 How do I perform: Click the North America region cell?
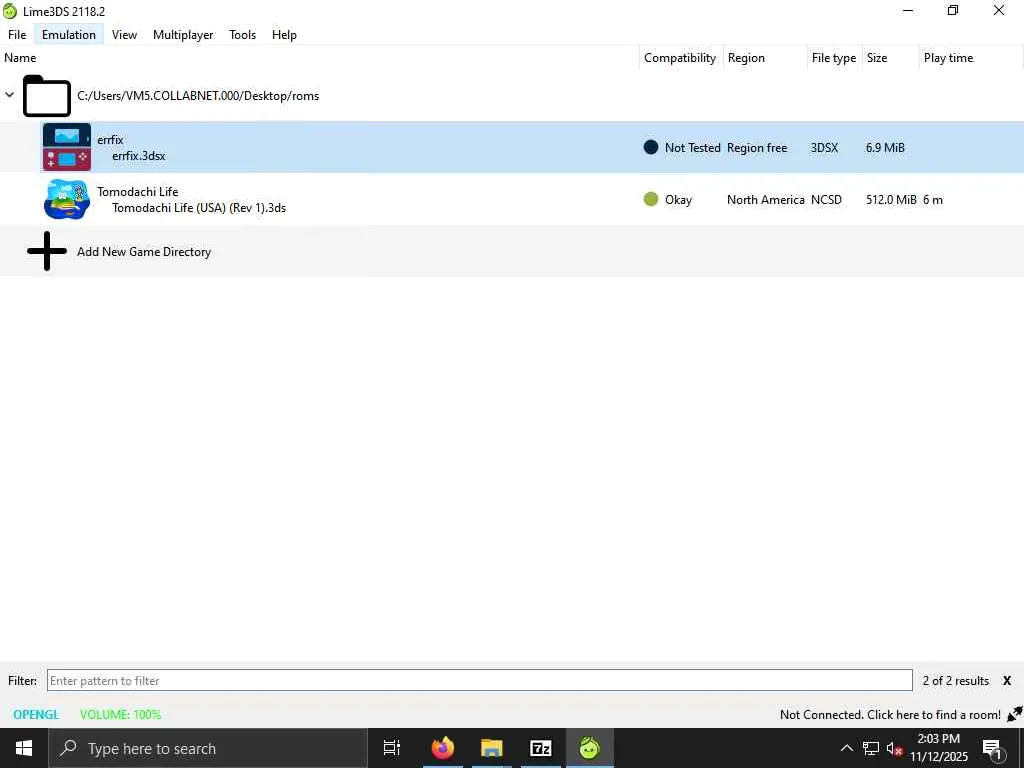(765, 200)
